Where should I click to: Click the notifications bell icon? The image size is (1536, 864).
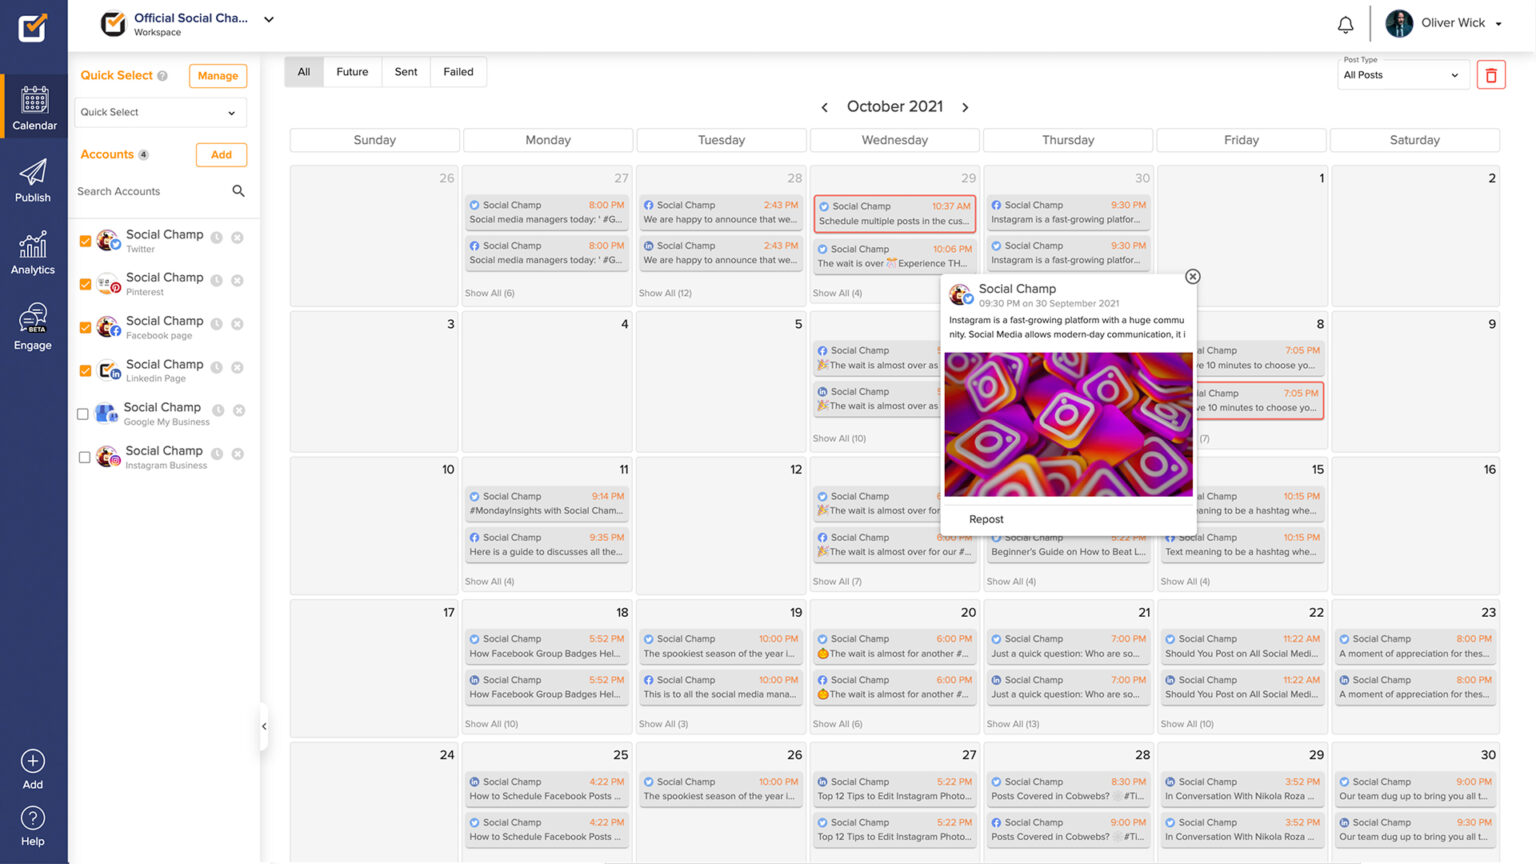pos(1345,24)
